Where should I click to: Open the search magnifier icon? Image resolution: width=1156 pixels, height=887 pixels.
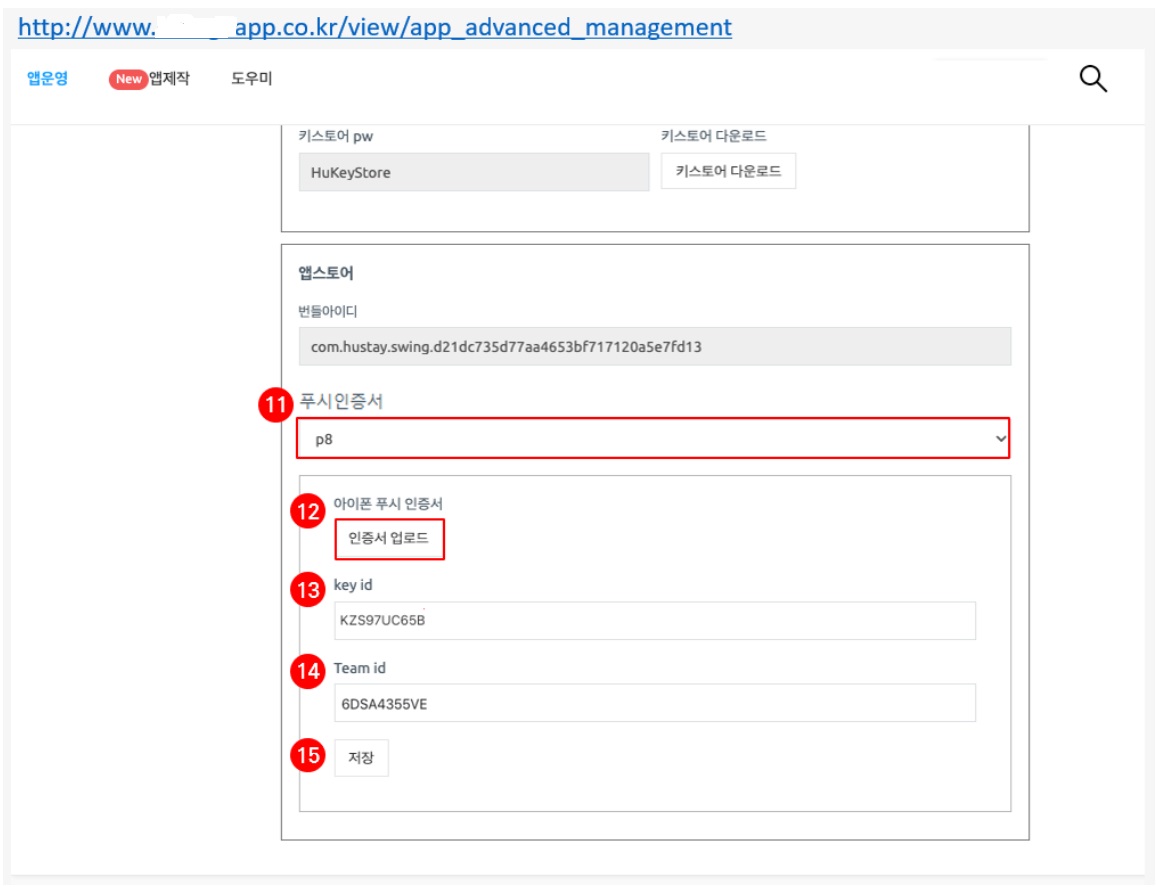click(x=1093, y=78)
